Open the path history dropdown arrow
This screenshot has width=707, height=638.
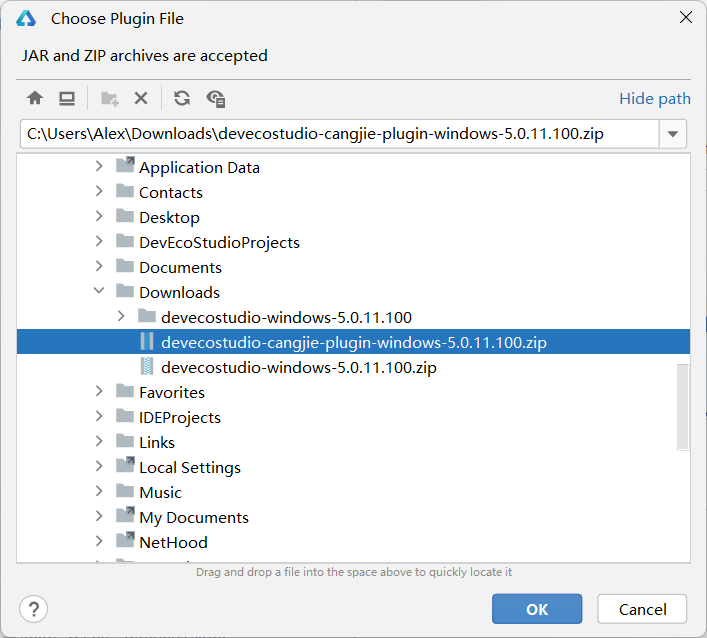tap(673, 134)
